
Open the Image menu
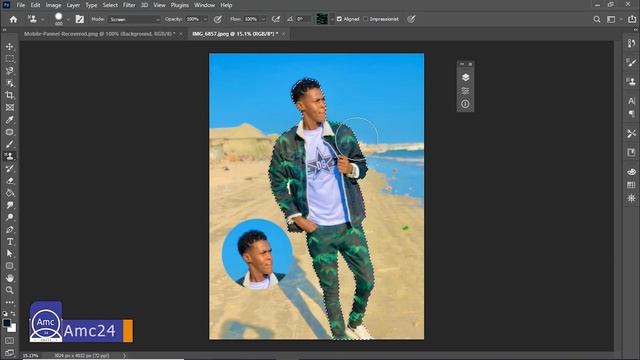click(53, 5)
